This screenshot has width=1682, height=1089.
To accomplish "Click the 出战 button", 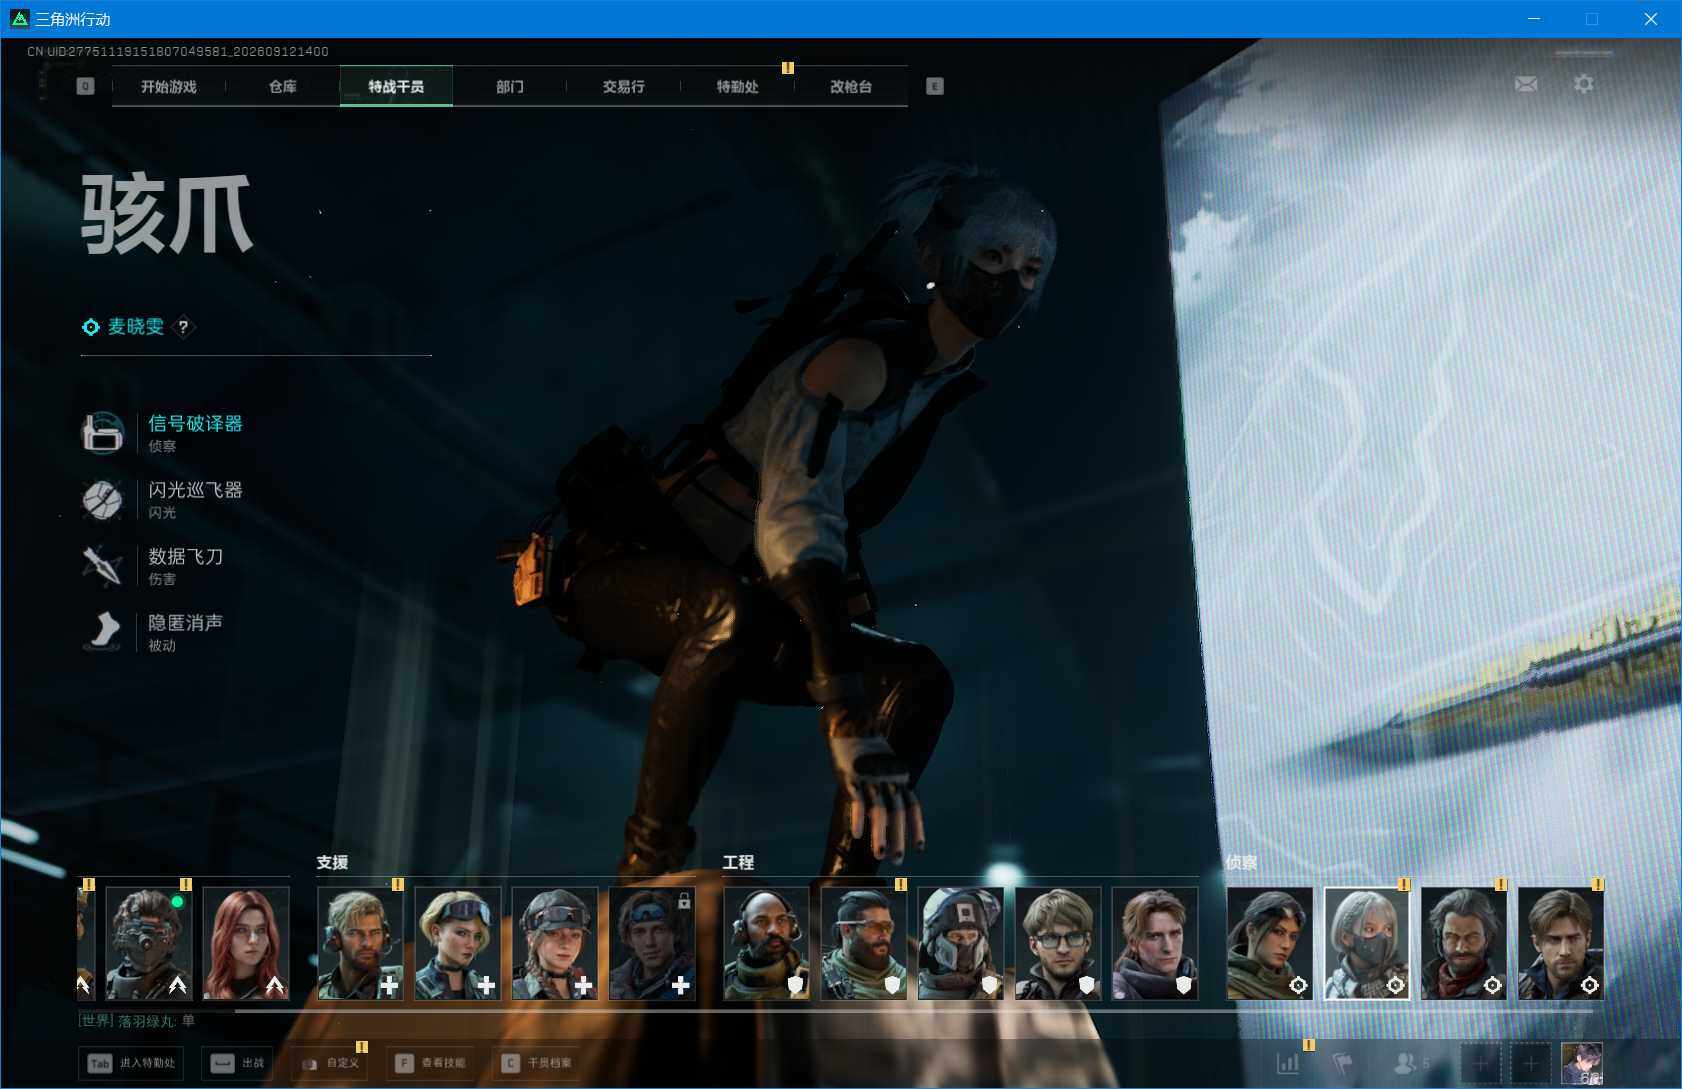I will click(238, 1063).
